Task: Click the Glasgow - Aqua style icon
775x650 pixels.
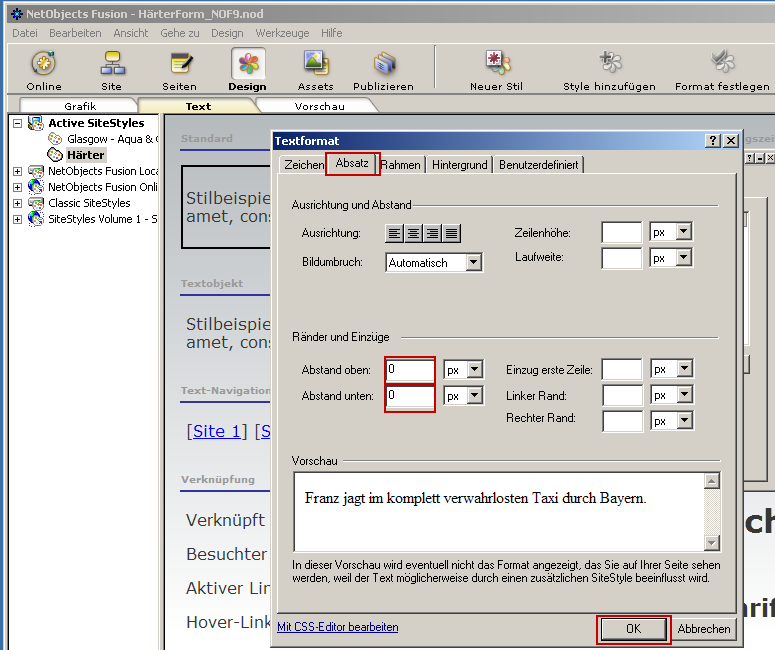Action: [55, 139]
